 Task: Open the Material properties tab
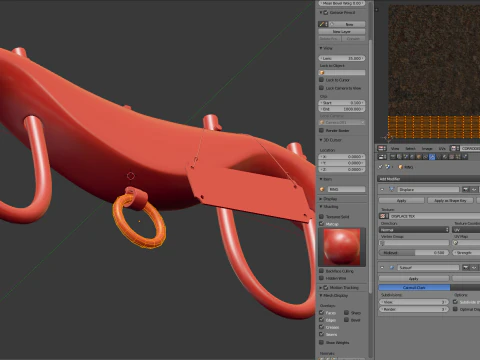tap(445, 157)
